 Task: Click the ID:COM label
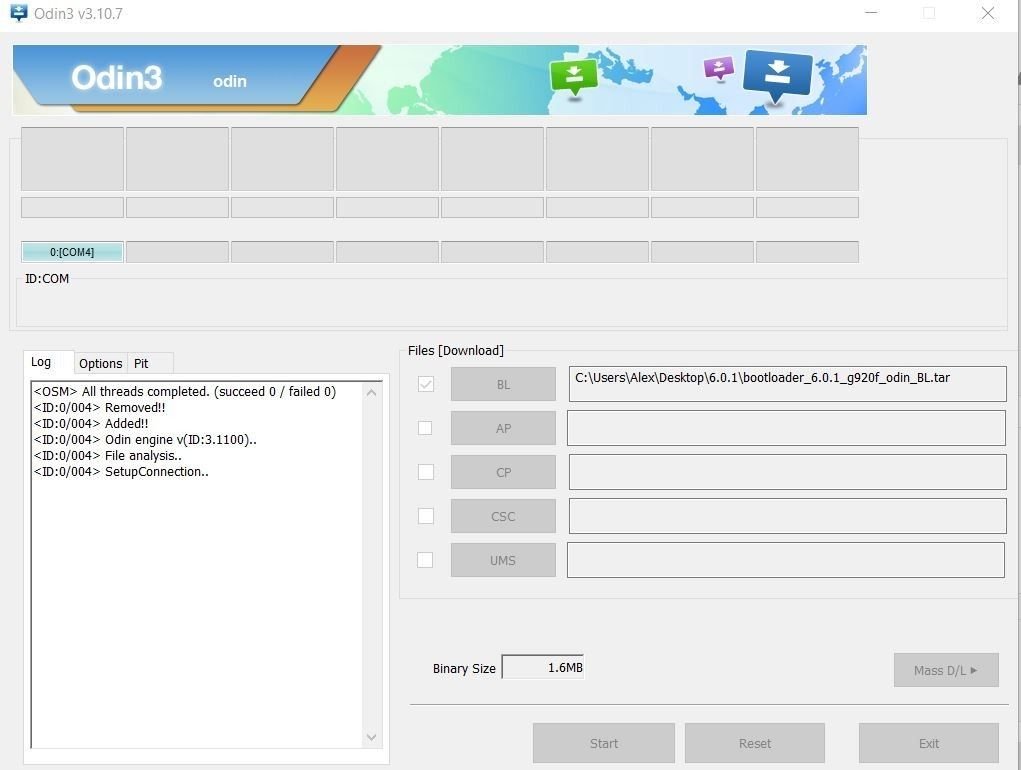(47, 279)
